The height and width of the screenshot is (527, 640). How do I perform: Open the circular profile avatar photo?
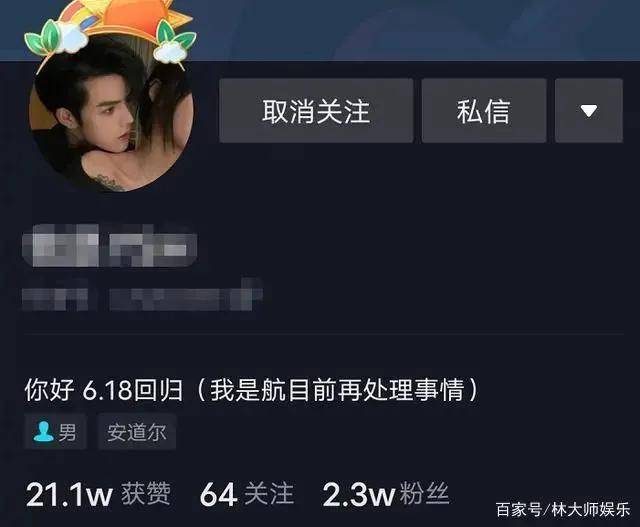(x=111, y=114)
